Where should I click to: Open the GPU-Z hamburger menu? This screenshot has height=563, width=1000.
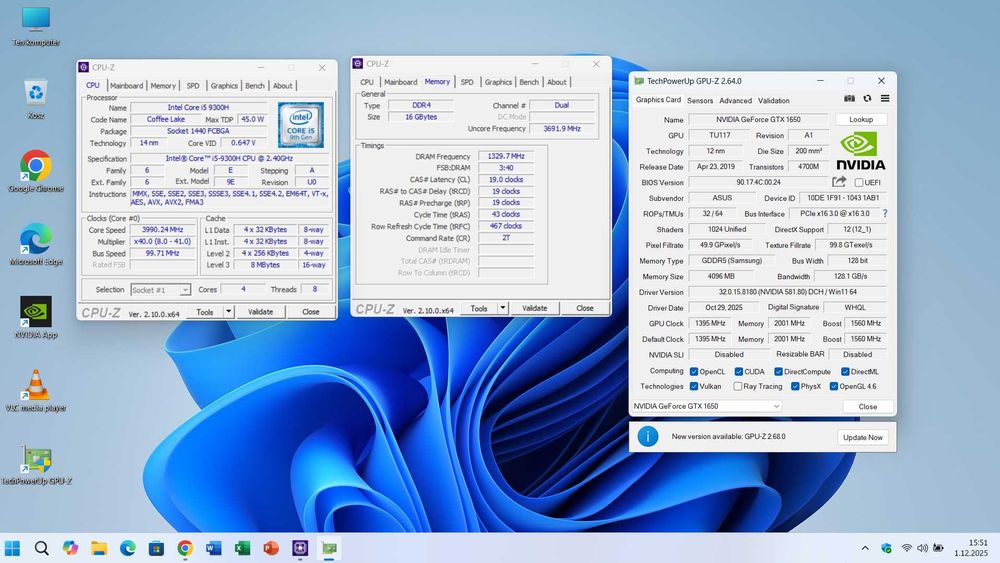click(x=885, y=99)
